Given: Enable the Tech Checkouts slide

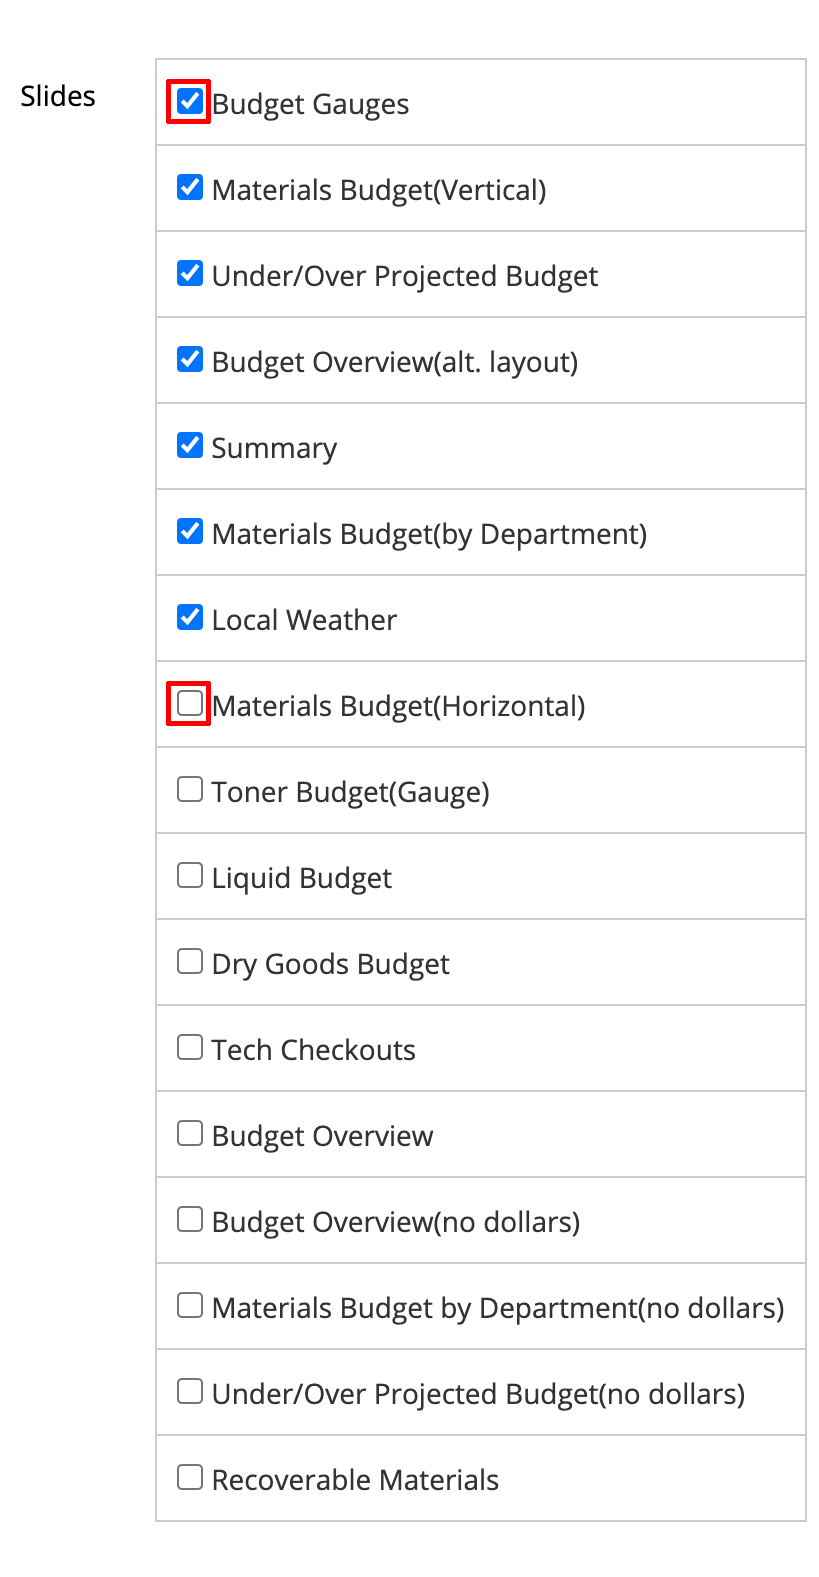Looking at the screenshot, I should [x=189, y=1046].
